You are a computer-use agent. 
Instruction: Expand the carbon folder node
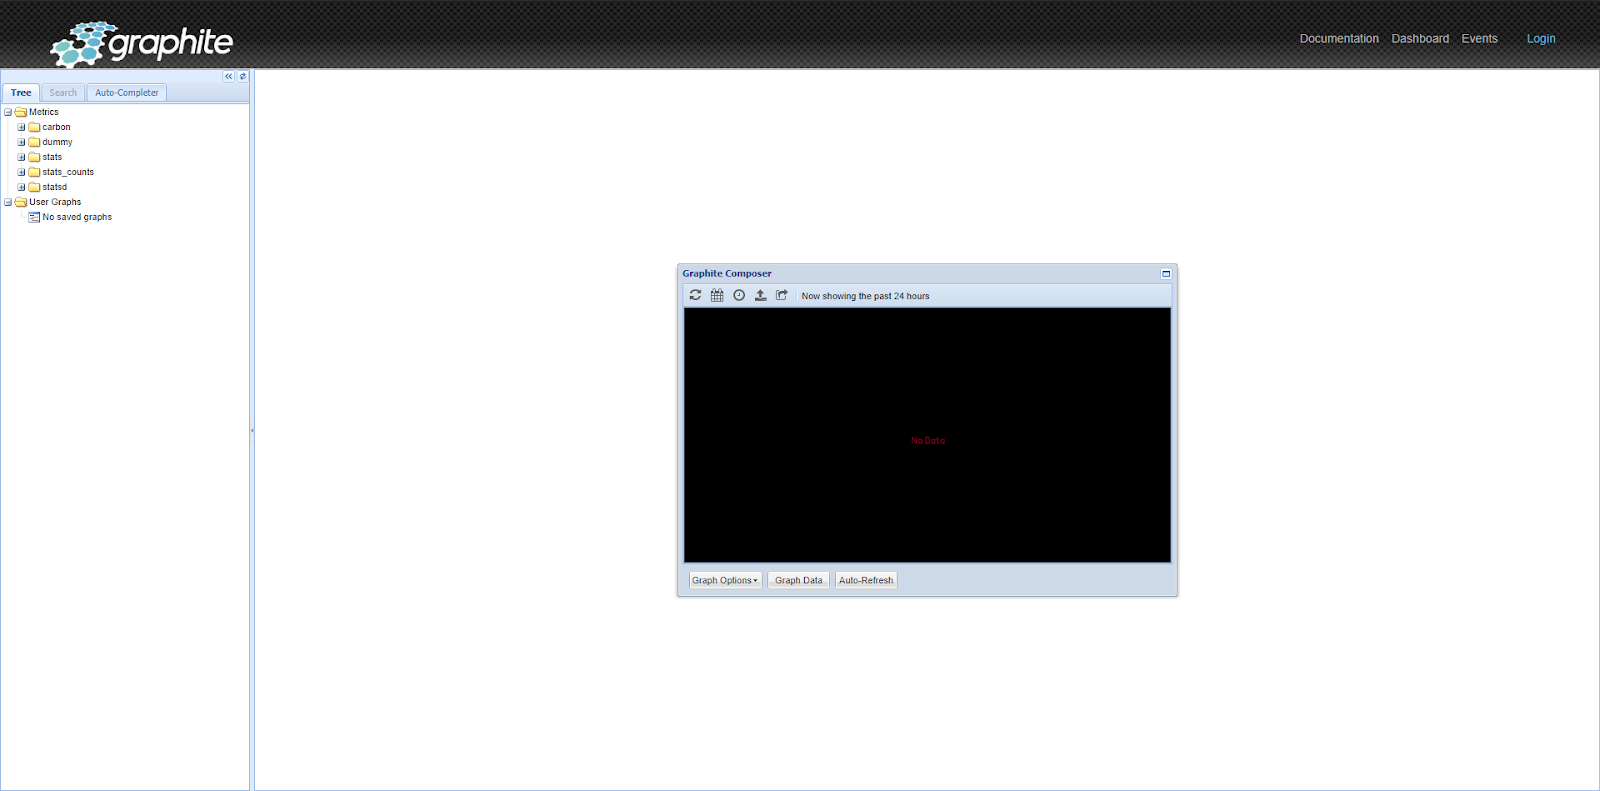(x=21, y=127)
